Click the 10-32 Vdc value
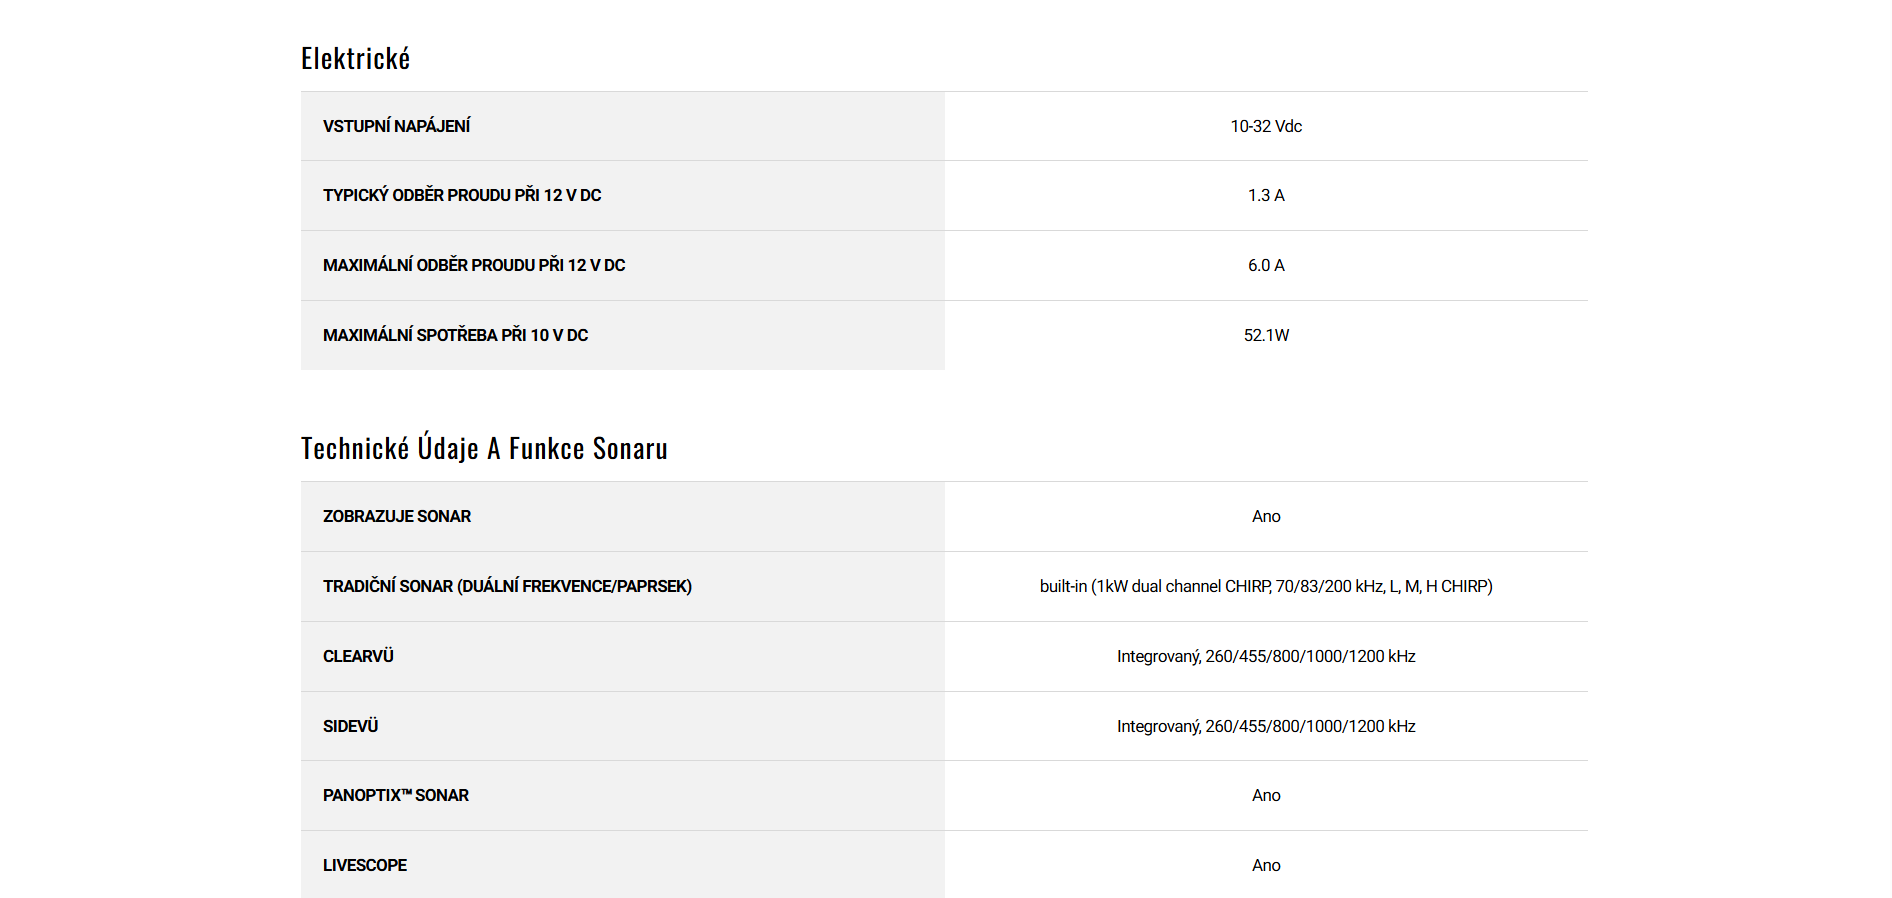The image size is (1892, 898). point(1265,126)
